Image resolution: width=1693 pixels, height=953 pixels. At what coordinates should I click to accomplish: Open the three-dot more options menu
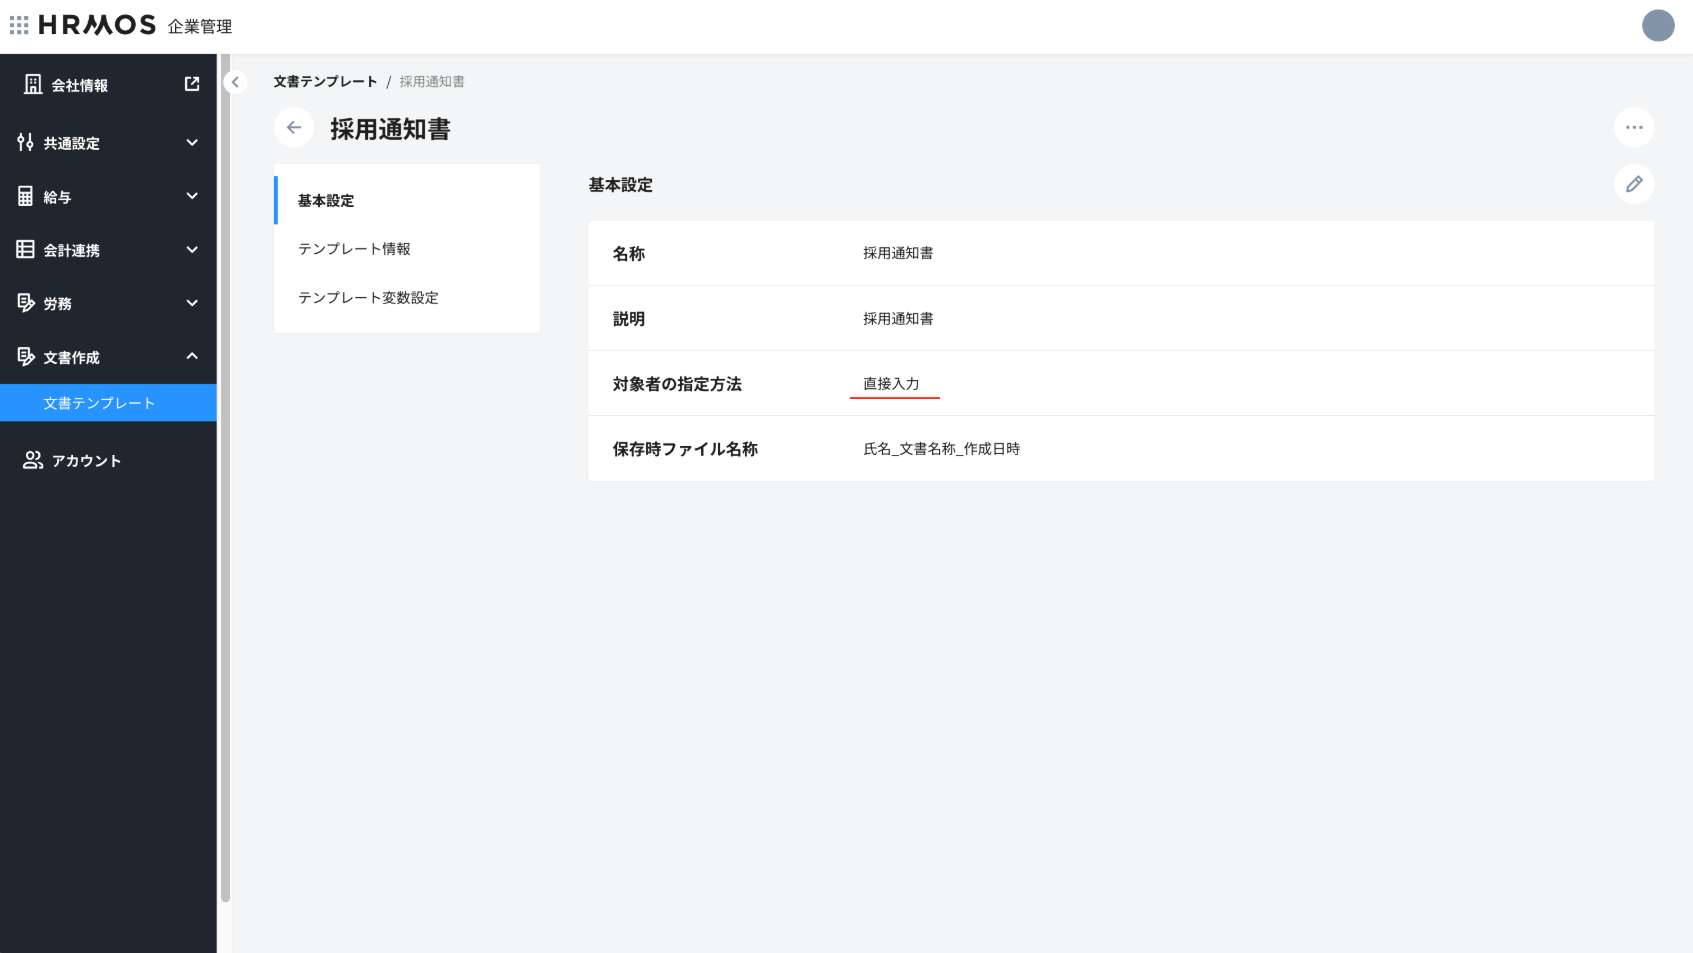point(1633,128)
